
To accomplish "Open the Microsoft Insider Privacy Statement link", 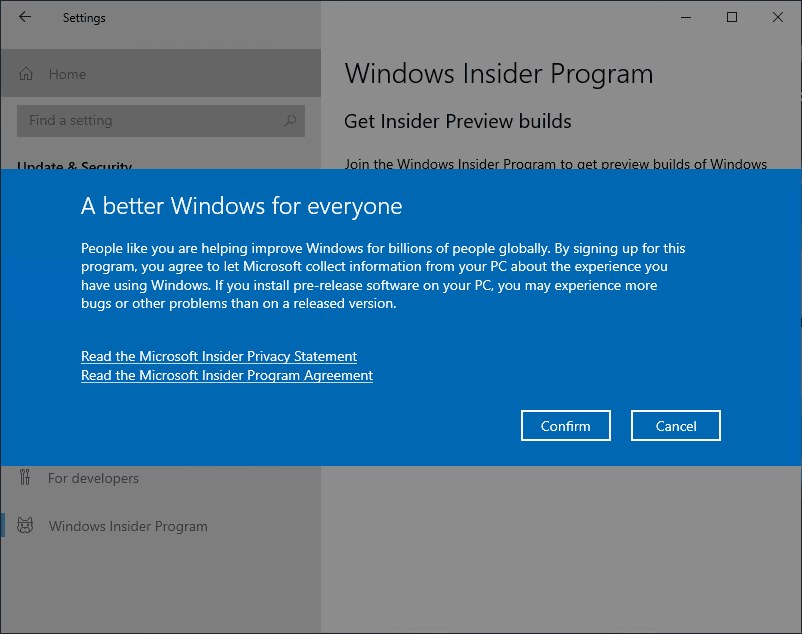I will 219,356.
